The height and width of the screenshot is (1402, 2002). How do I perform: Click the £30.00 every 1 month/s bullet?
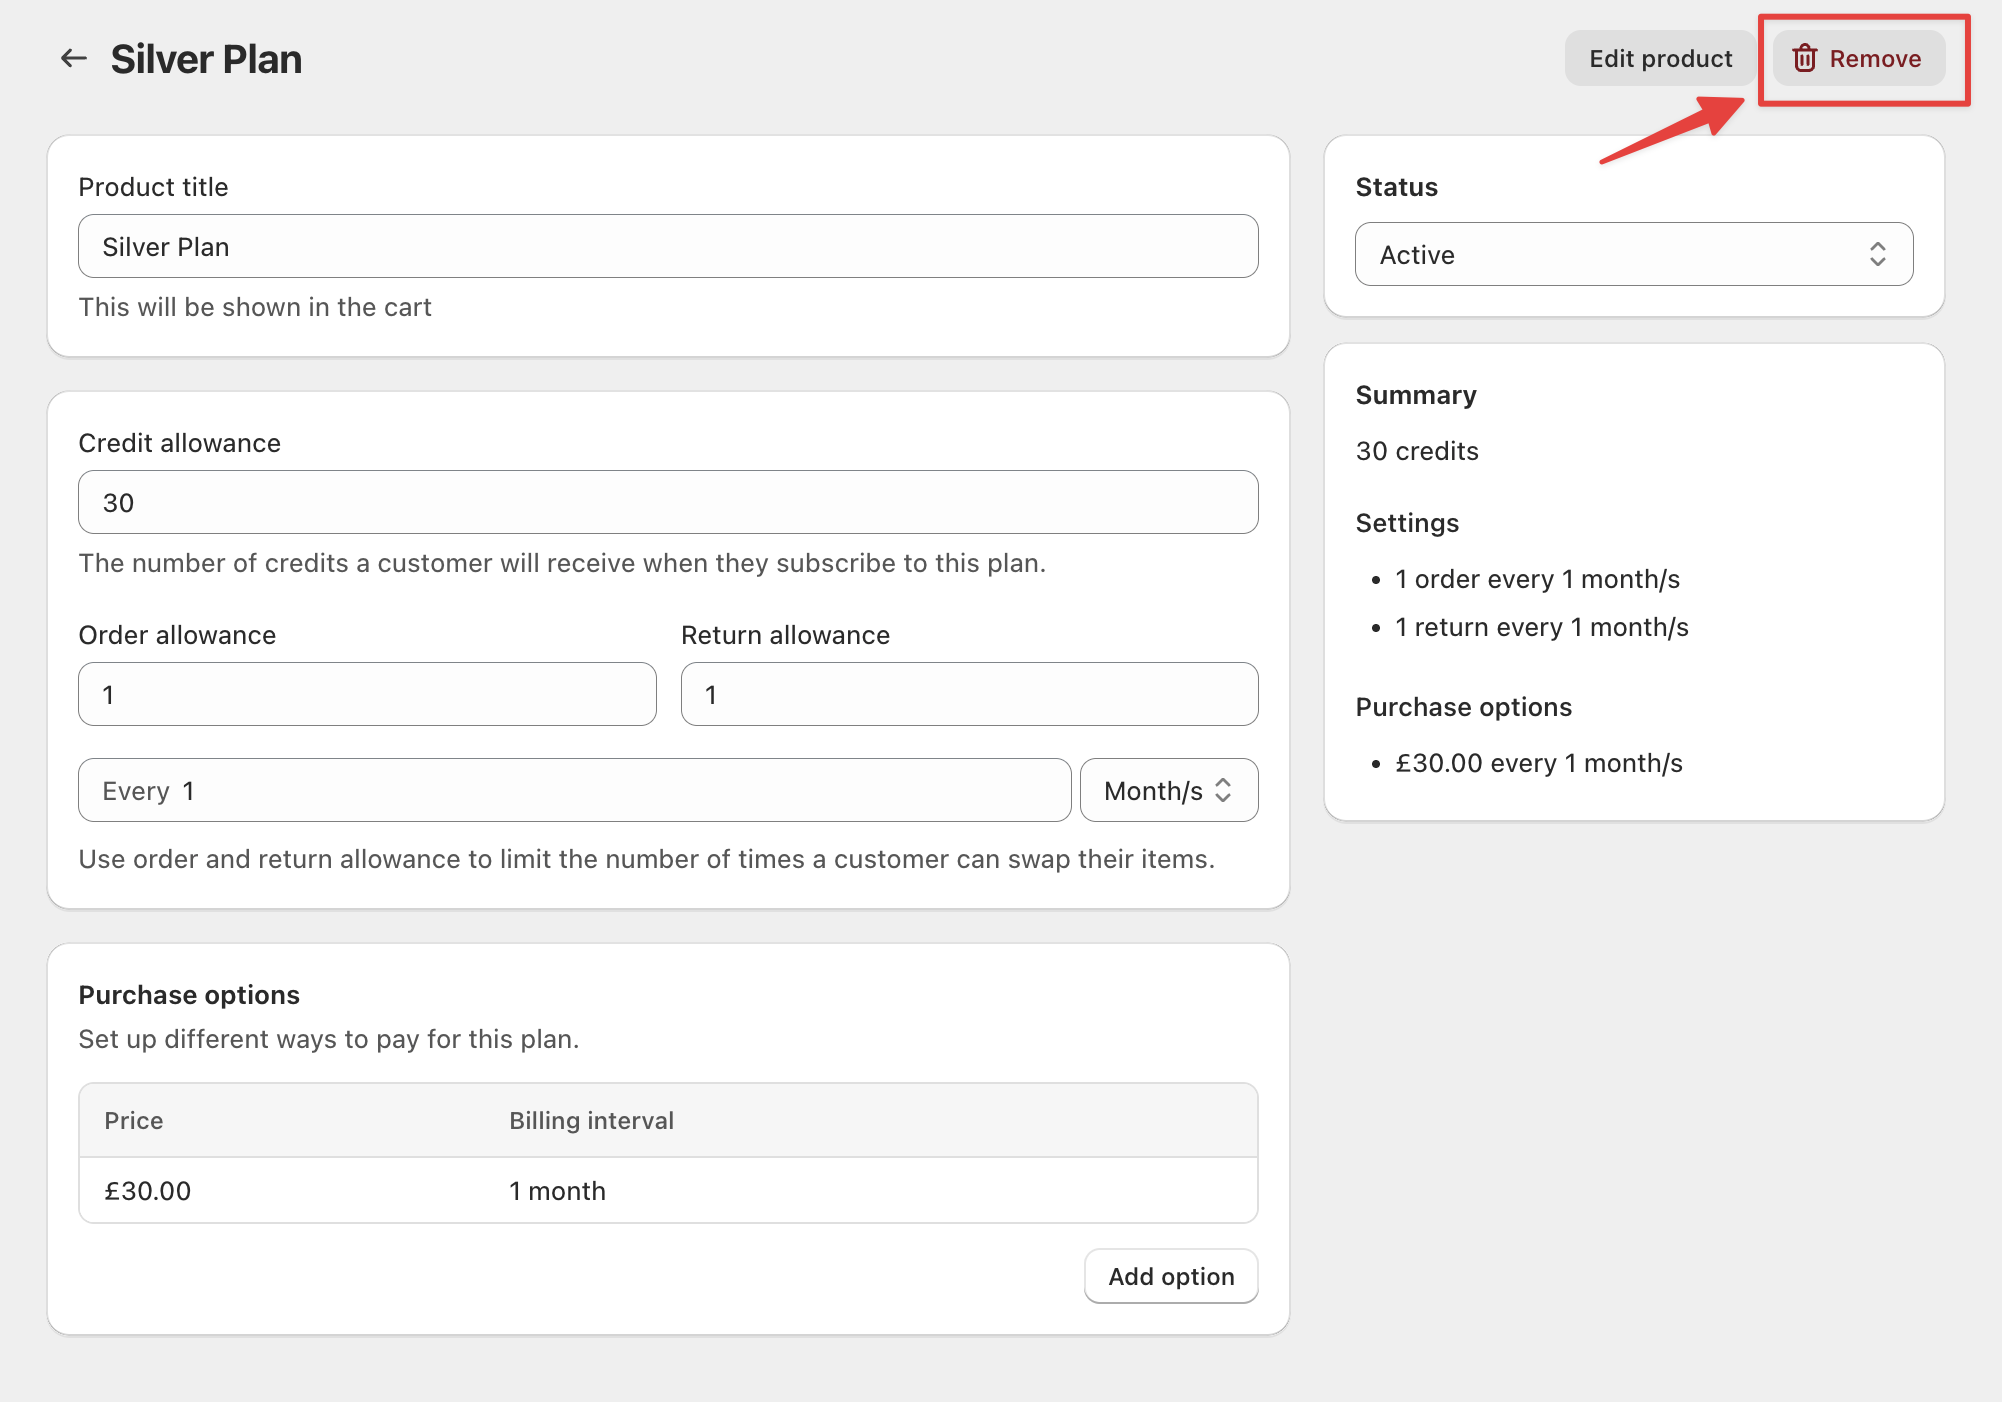coord(1539,762)
